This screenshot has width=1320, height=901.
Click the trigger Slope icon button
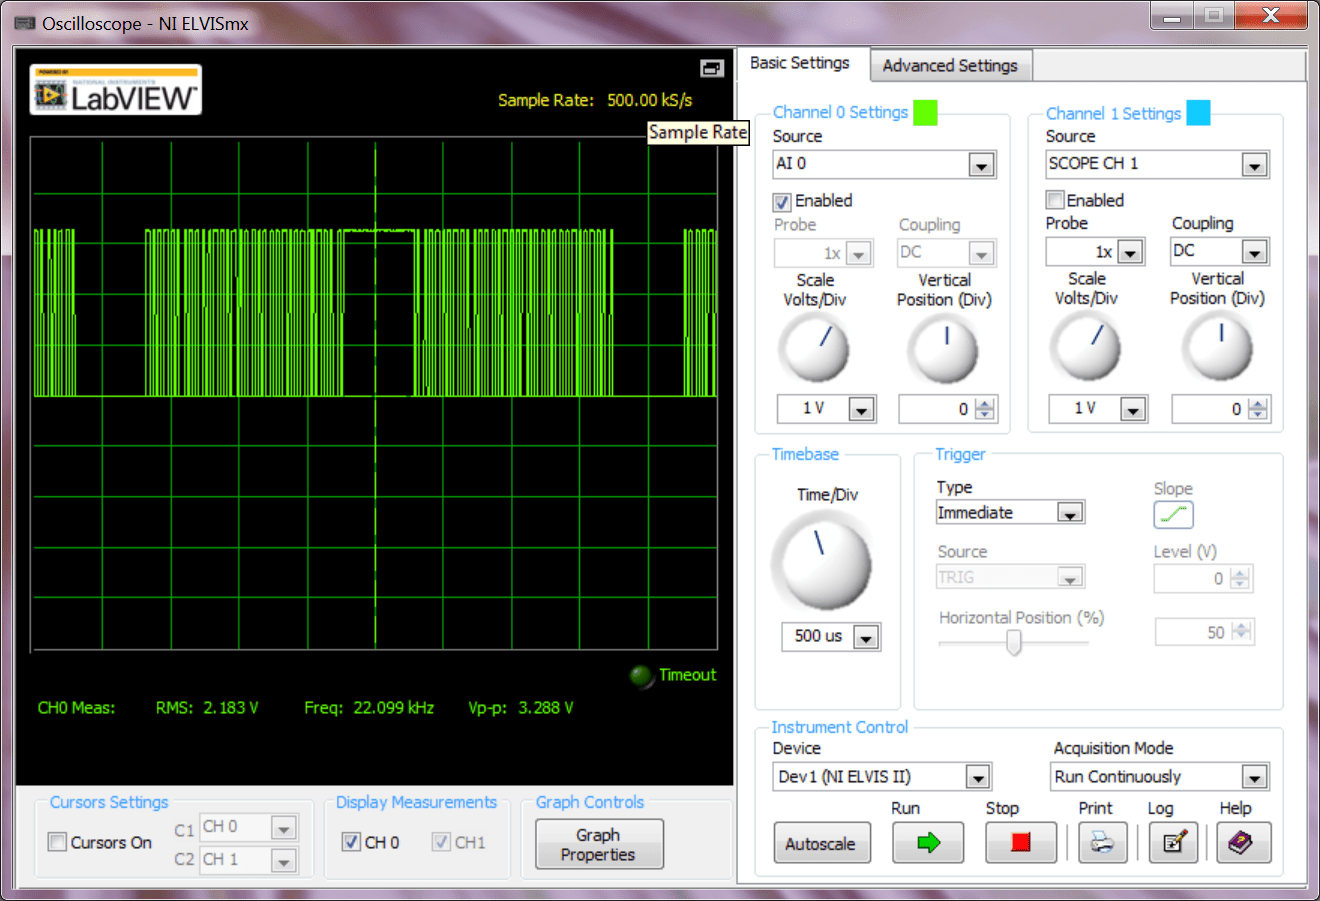(1173, 515)
